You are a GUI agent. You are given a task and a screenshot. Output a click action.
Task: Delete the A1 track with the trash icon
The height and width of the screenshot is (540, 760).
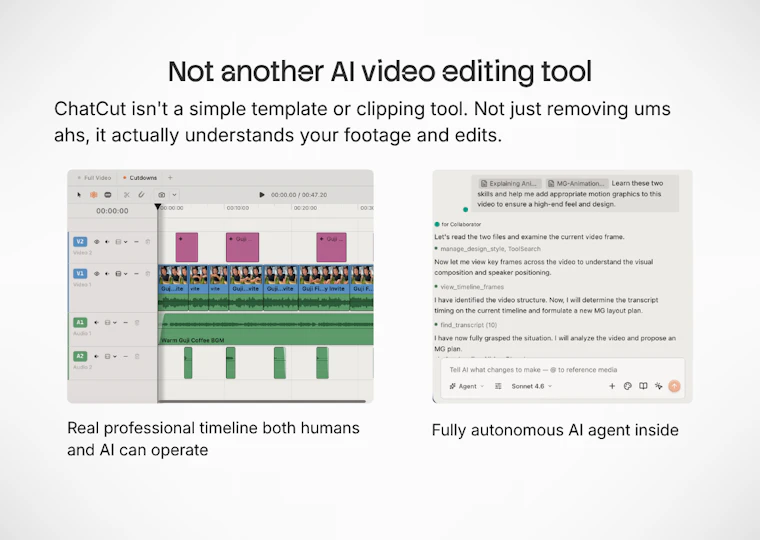137,322
